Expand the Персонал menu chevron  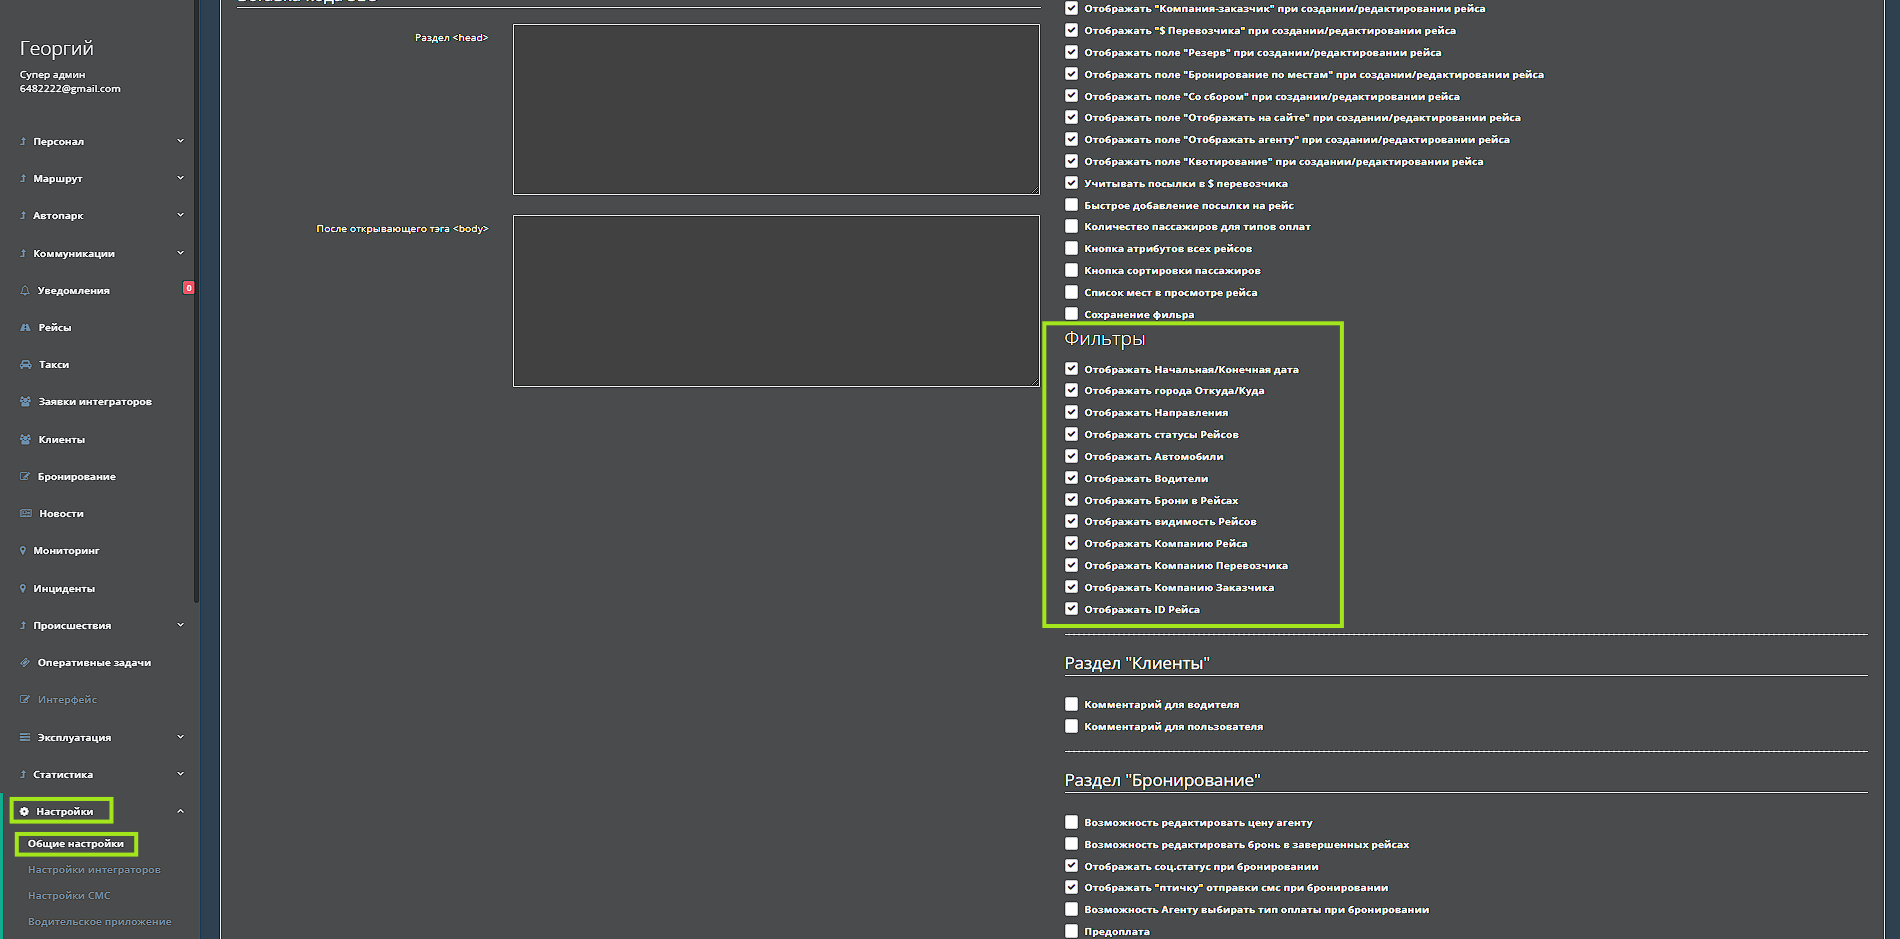click(x=180, y=141)
